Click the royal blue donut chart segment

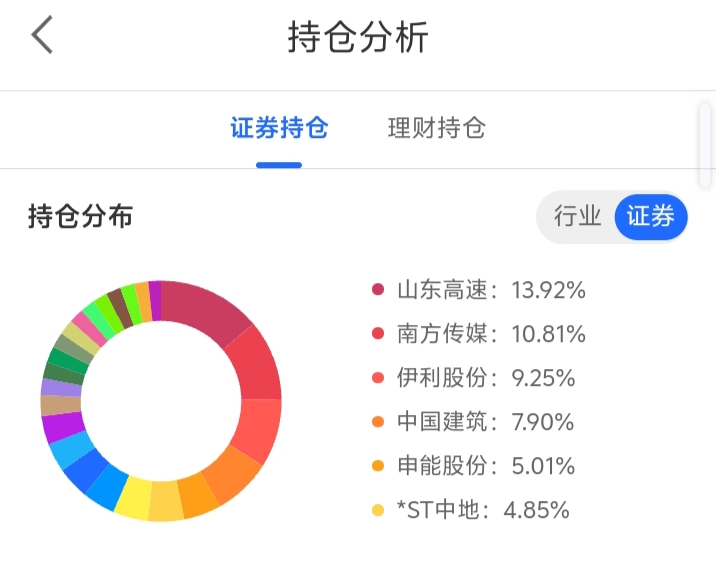(86, 469)
